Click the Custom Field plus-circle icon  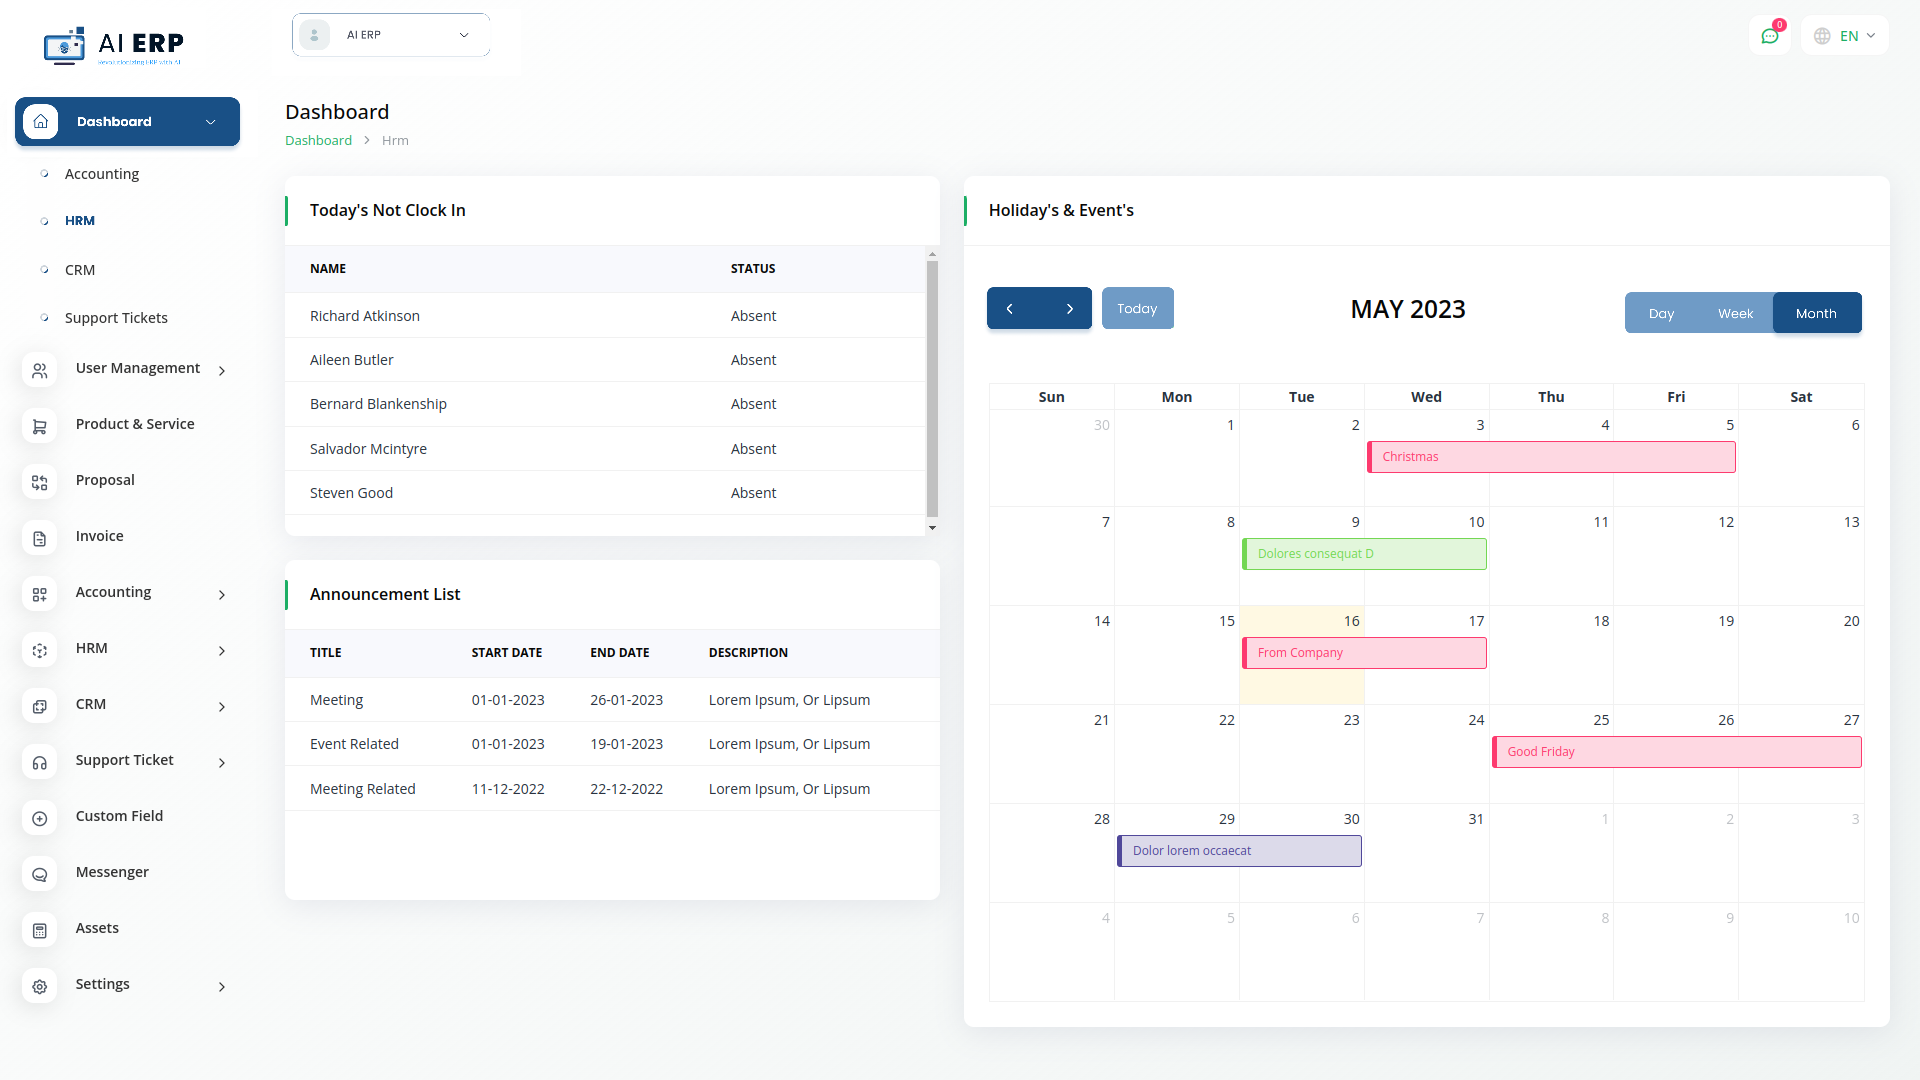point(40,818)
